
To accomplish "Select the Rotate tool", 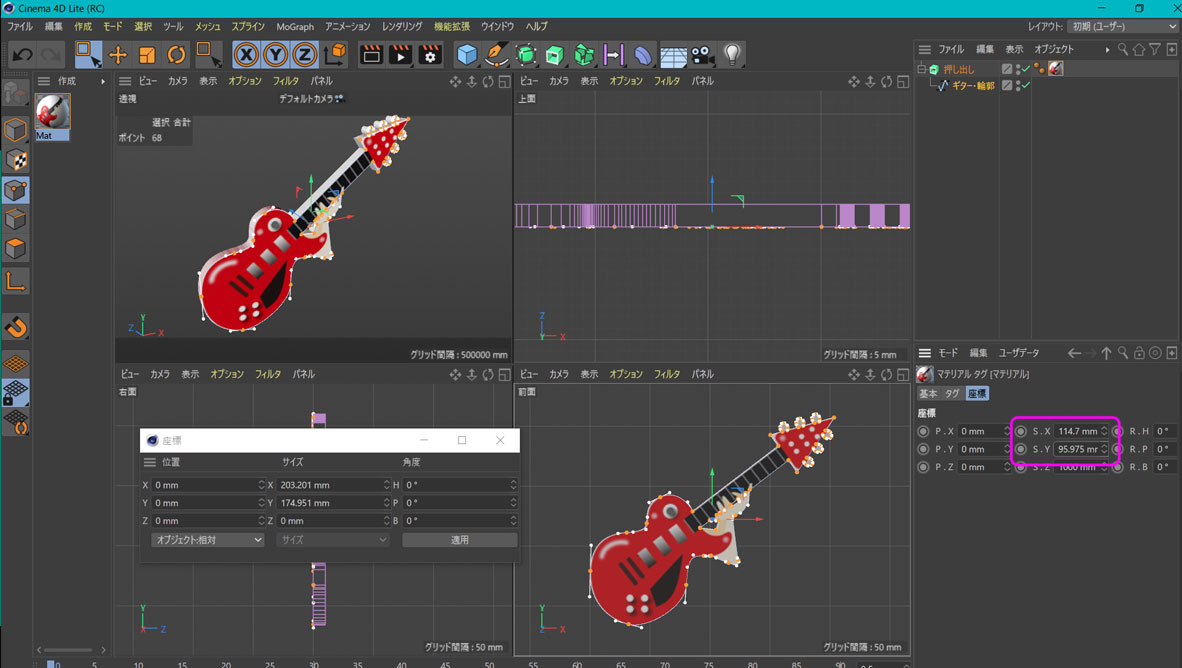I will [x=176, y=55].
